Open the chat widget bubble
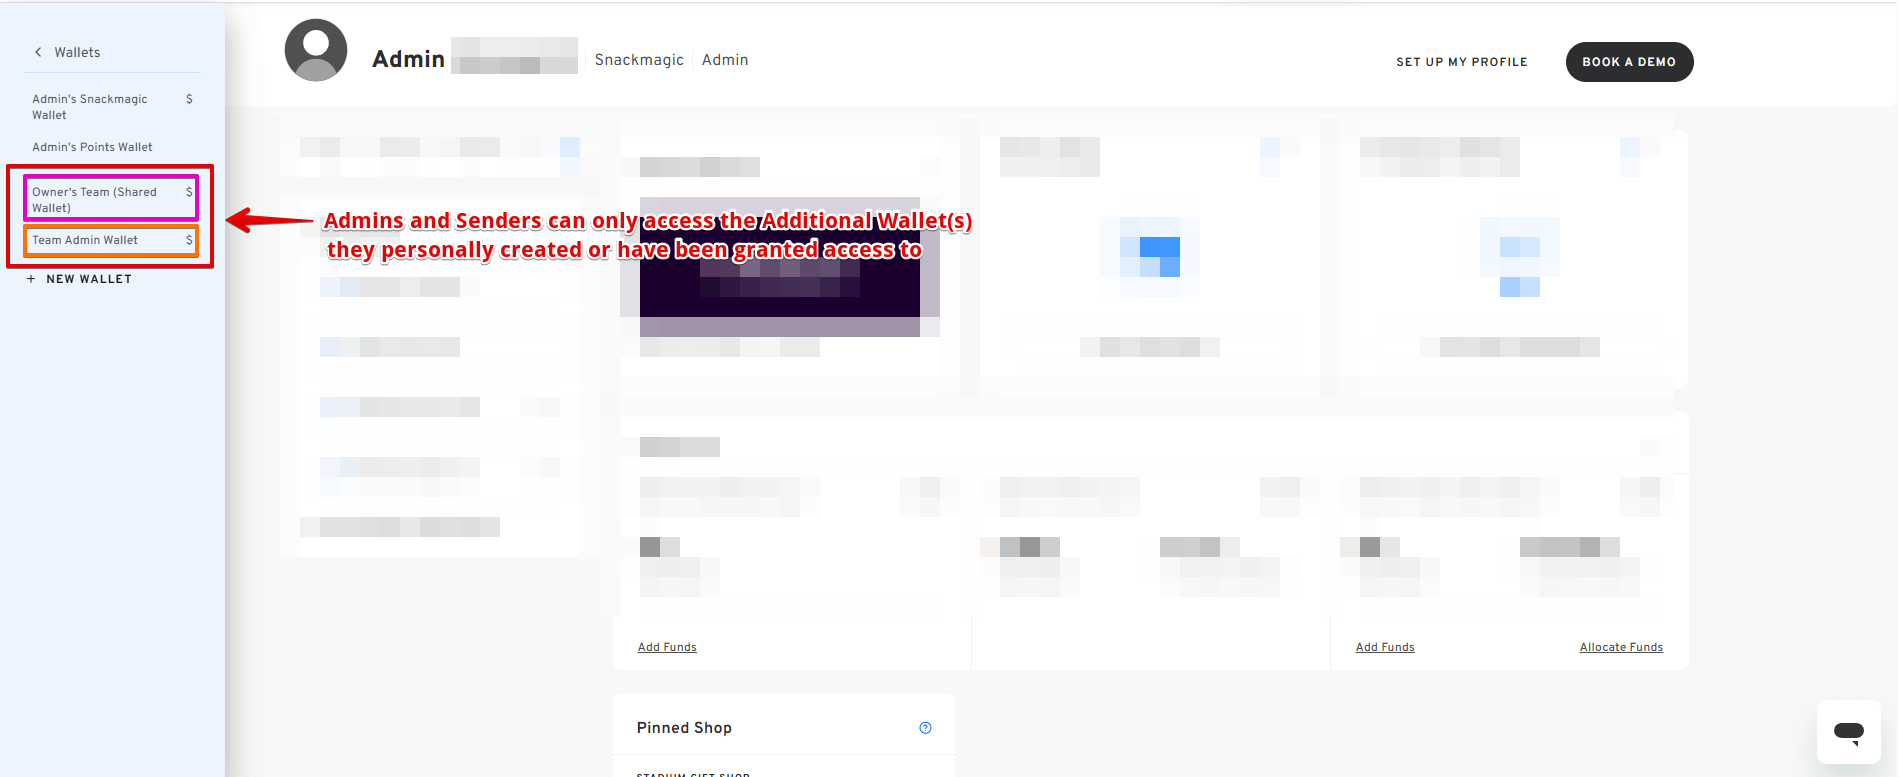The width and height of the screenshot is (1899, 777). (1848, 732)
